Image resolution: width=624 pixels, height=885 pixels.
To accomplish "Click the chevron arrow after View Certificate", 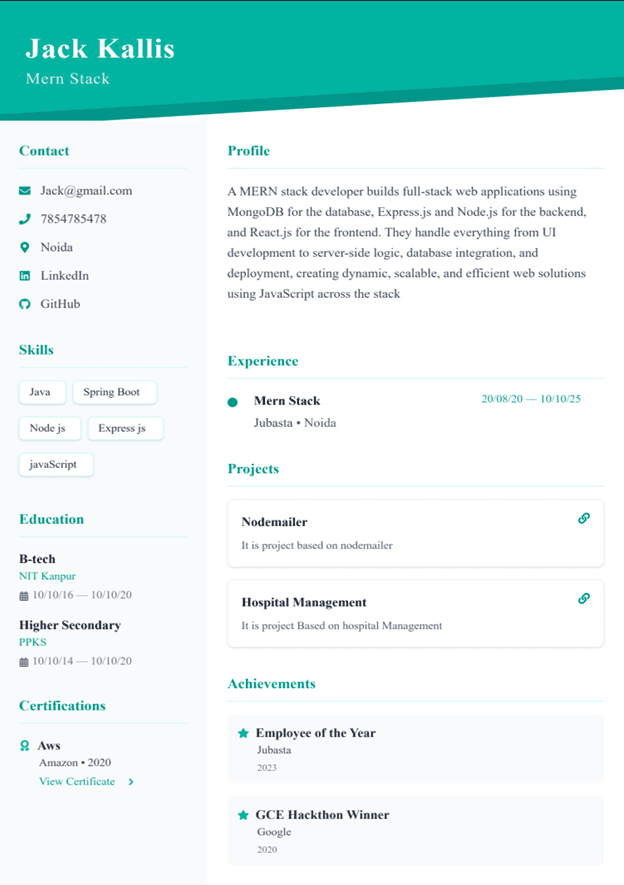I will pyautogui.click(x=131, y=782).
